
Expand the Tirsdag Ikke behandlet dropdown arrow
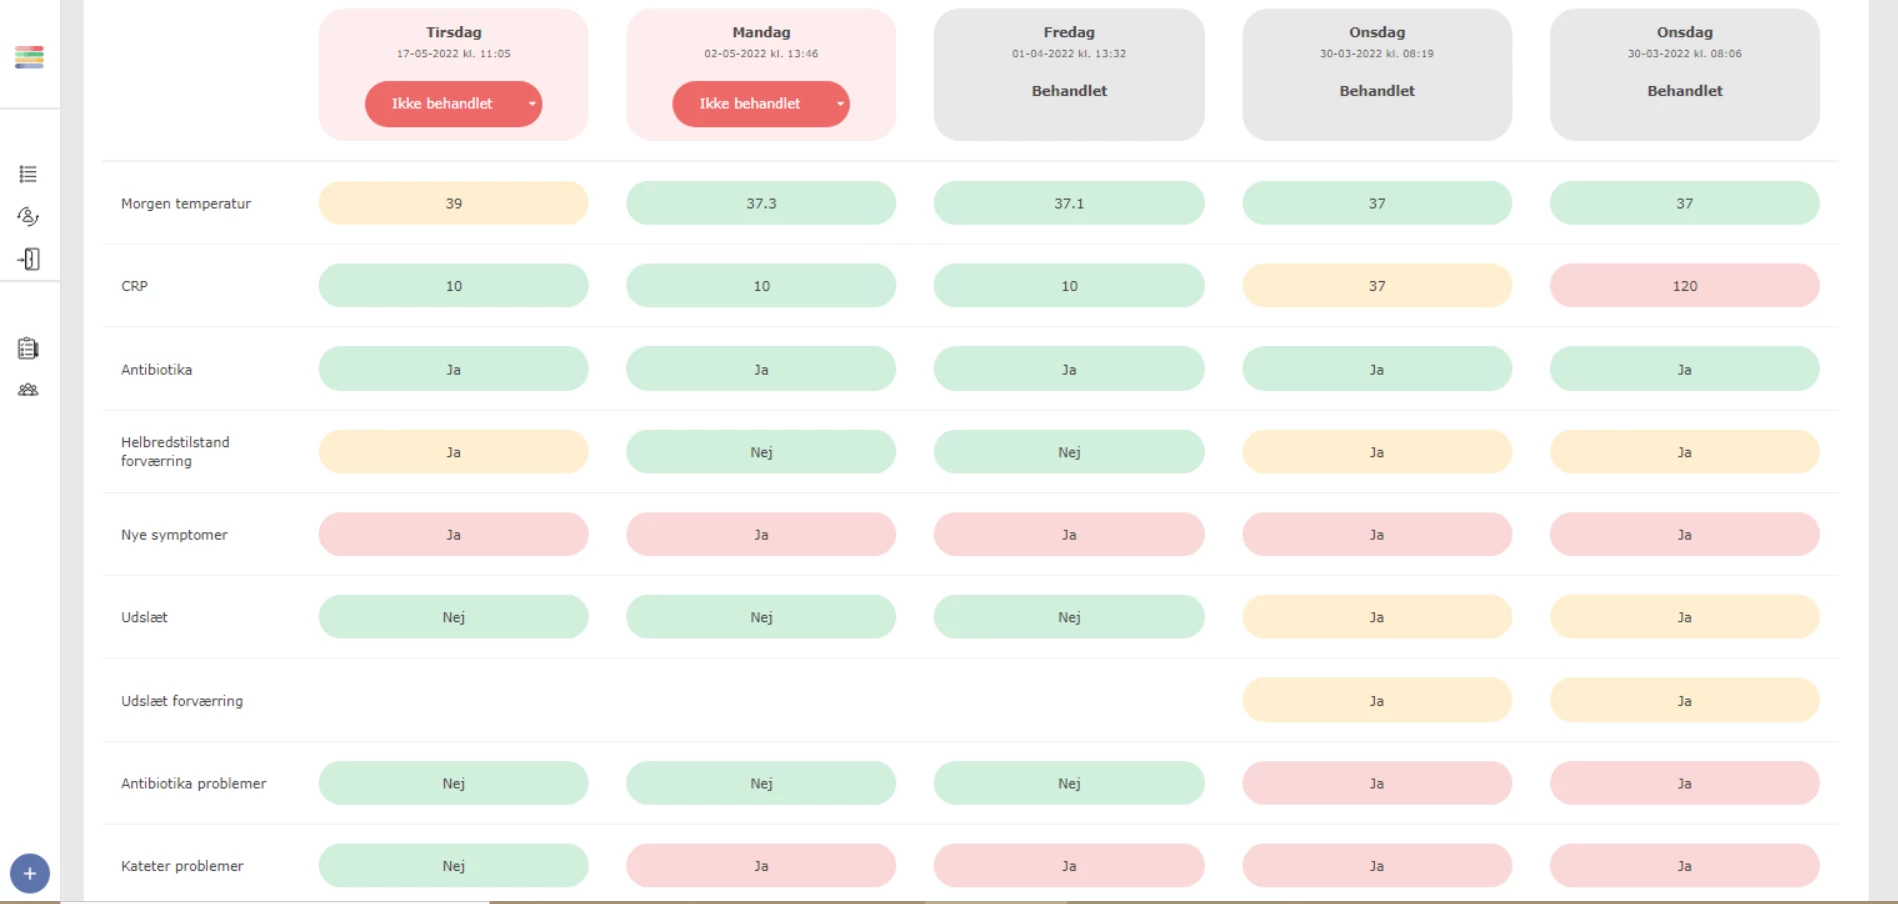[532, 104]
